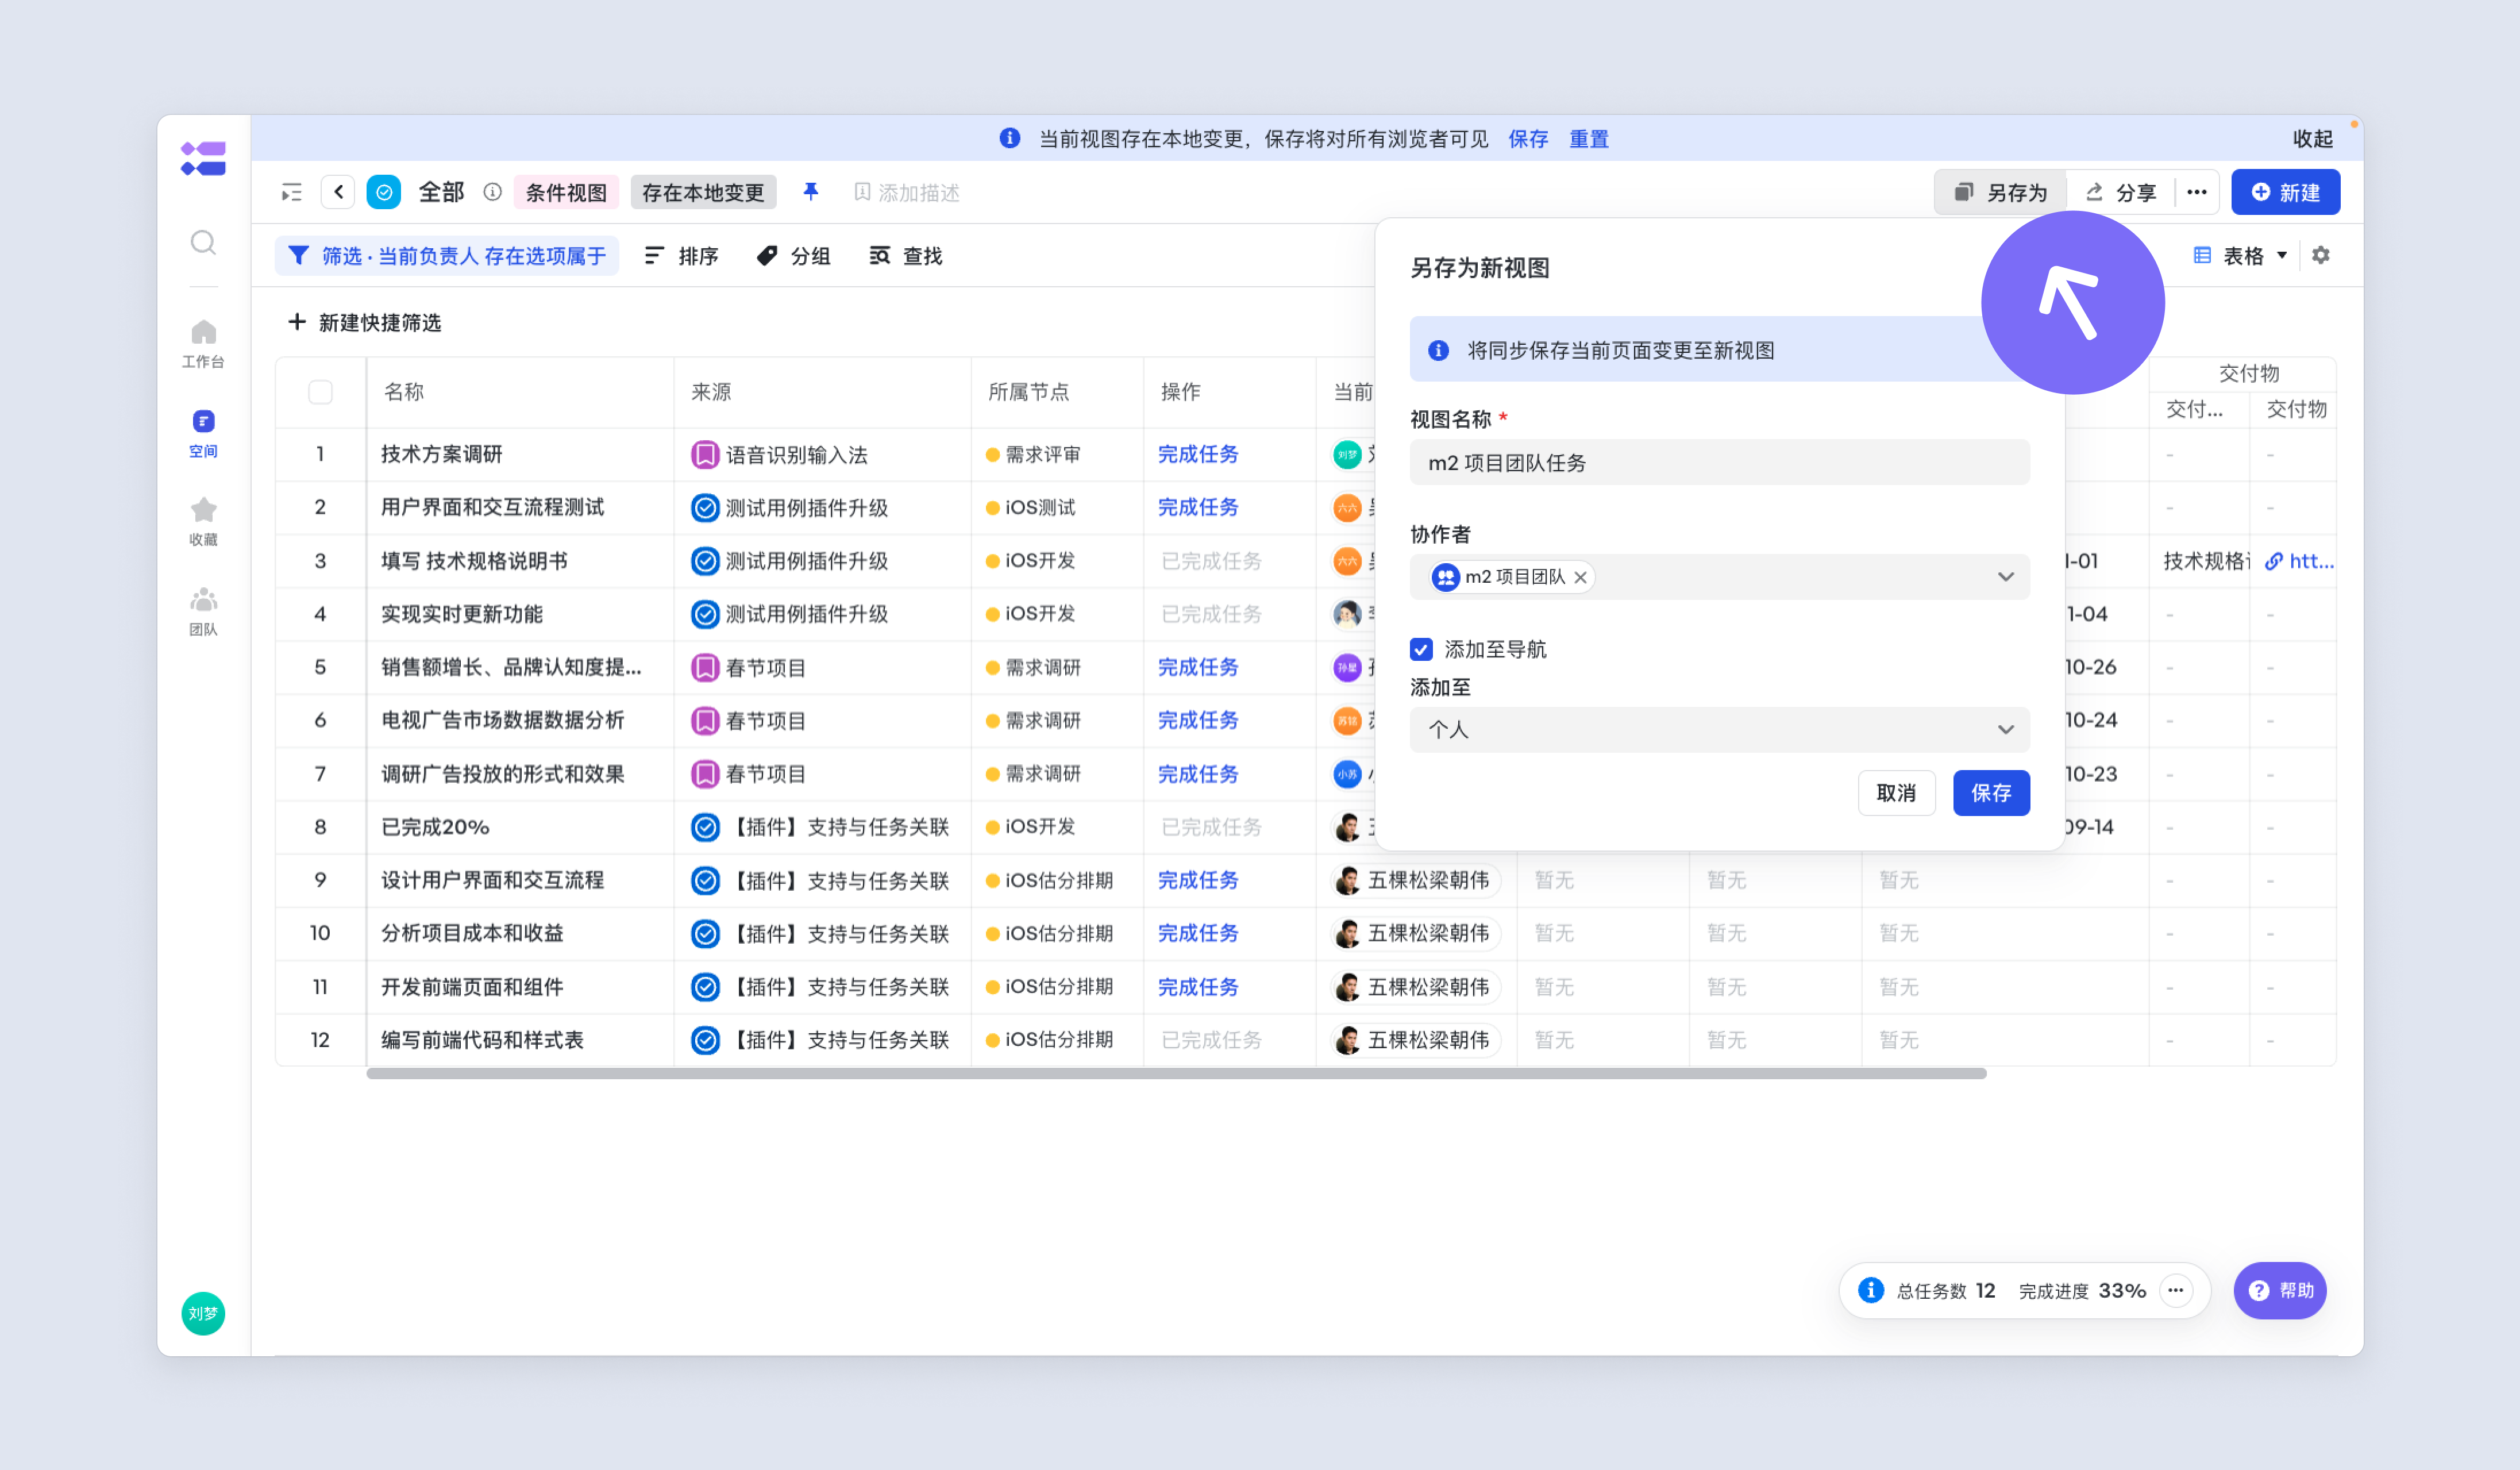Open 收藏 favorites in the sidebar
2520x1470 pixels.
[x=203, y=522]
